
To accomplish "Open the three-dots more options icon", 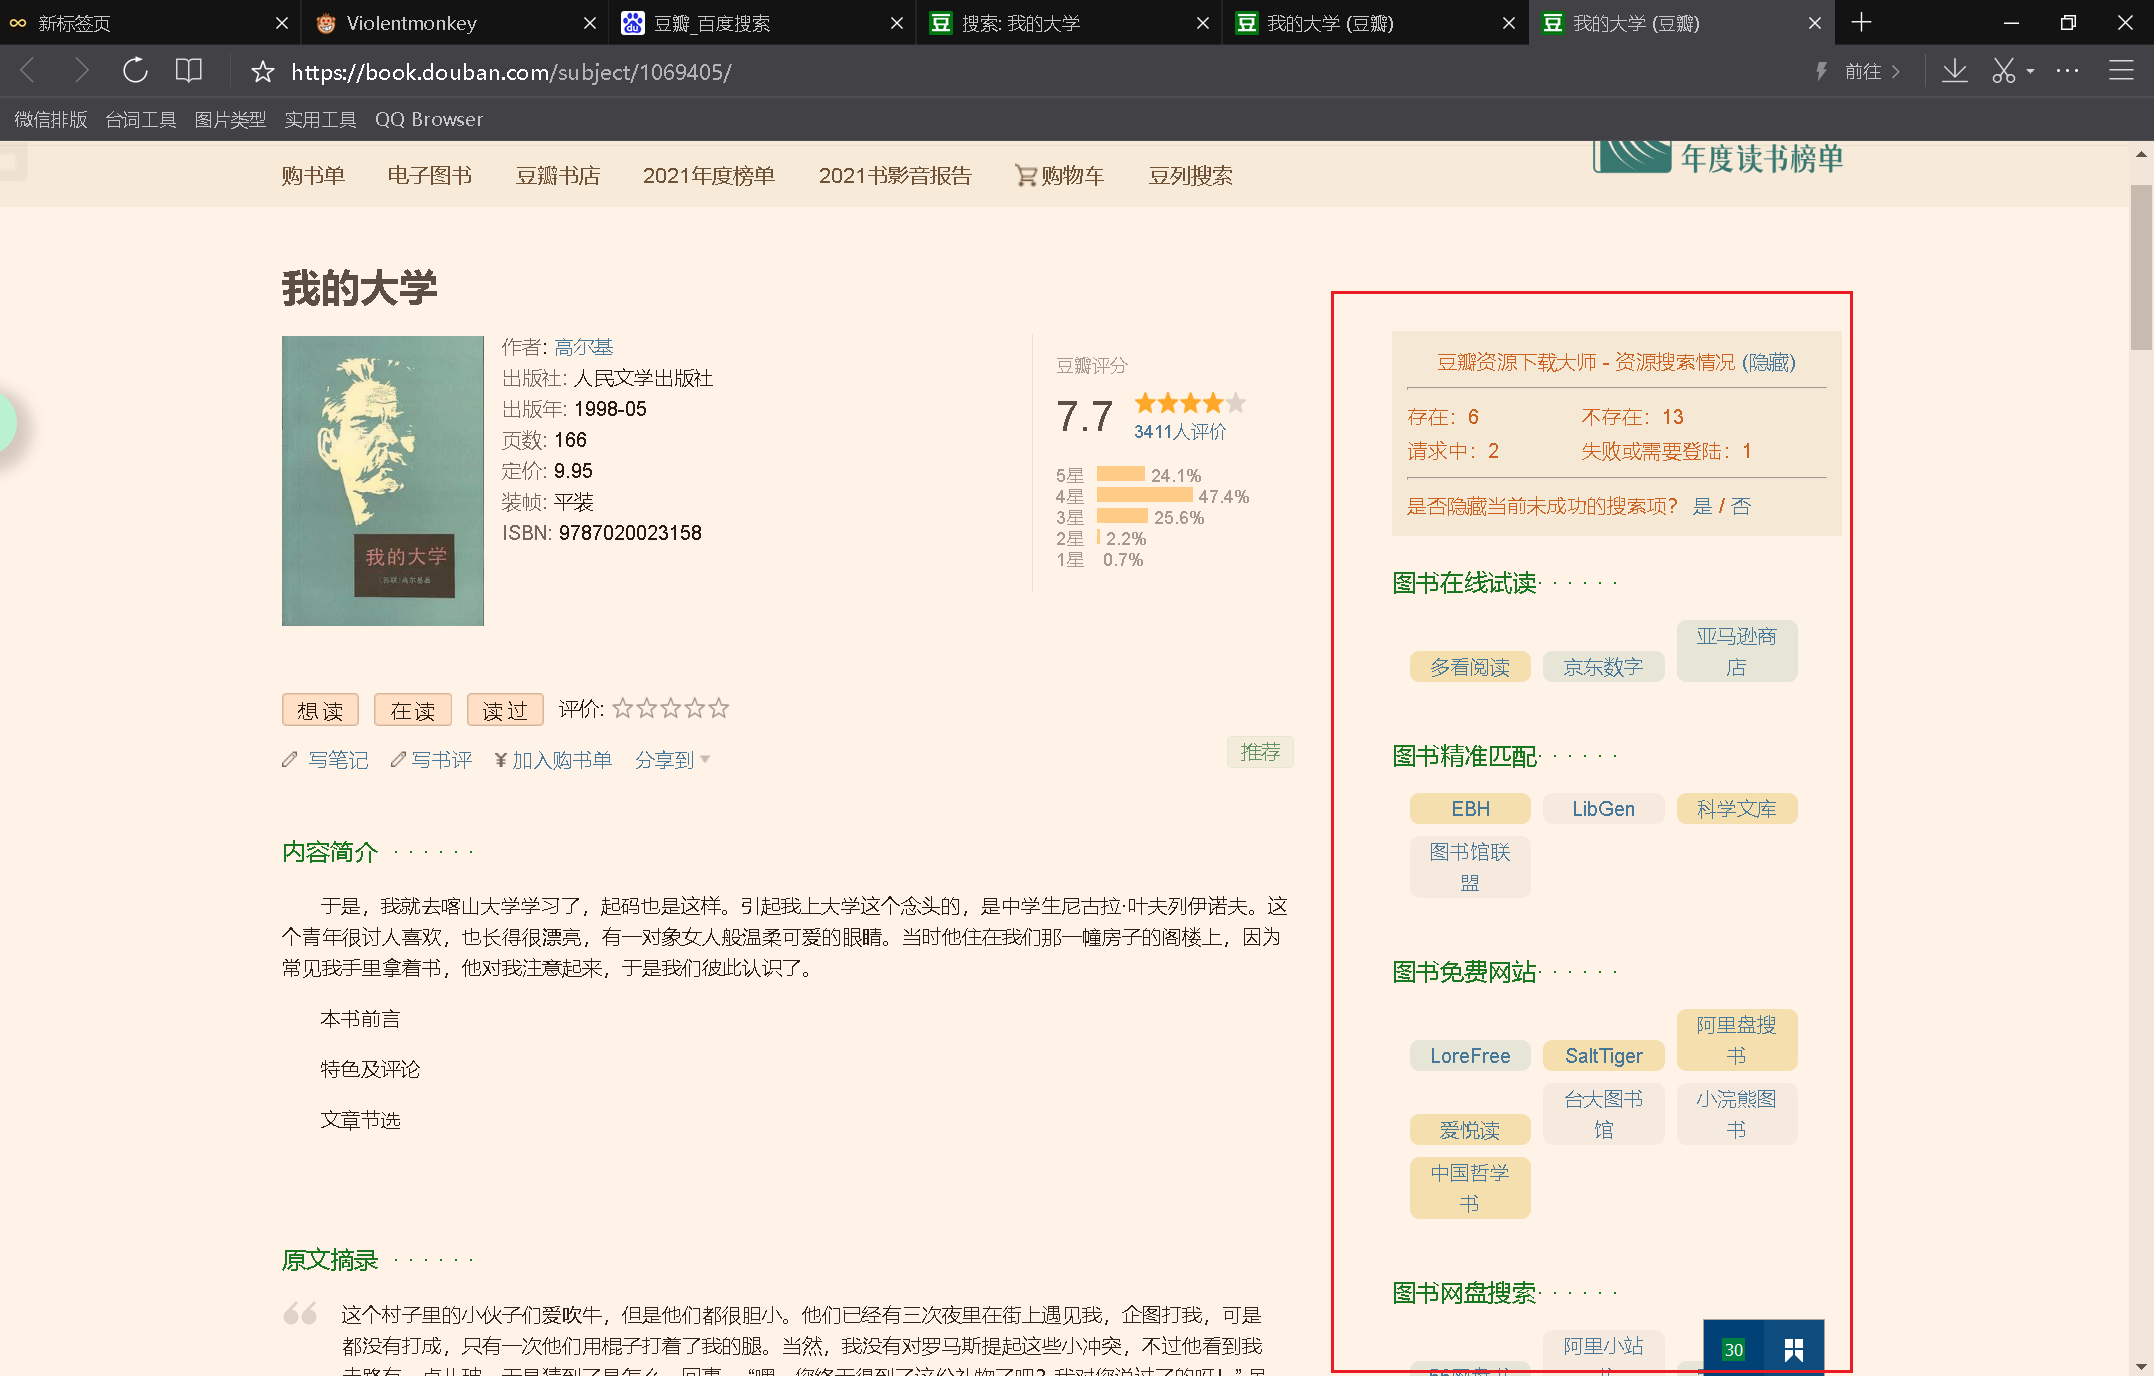I will [2067, 71].
